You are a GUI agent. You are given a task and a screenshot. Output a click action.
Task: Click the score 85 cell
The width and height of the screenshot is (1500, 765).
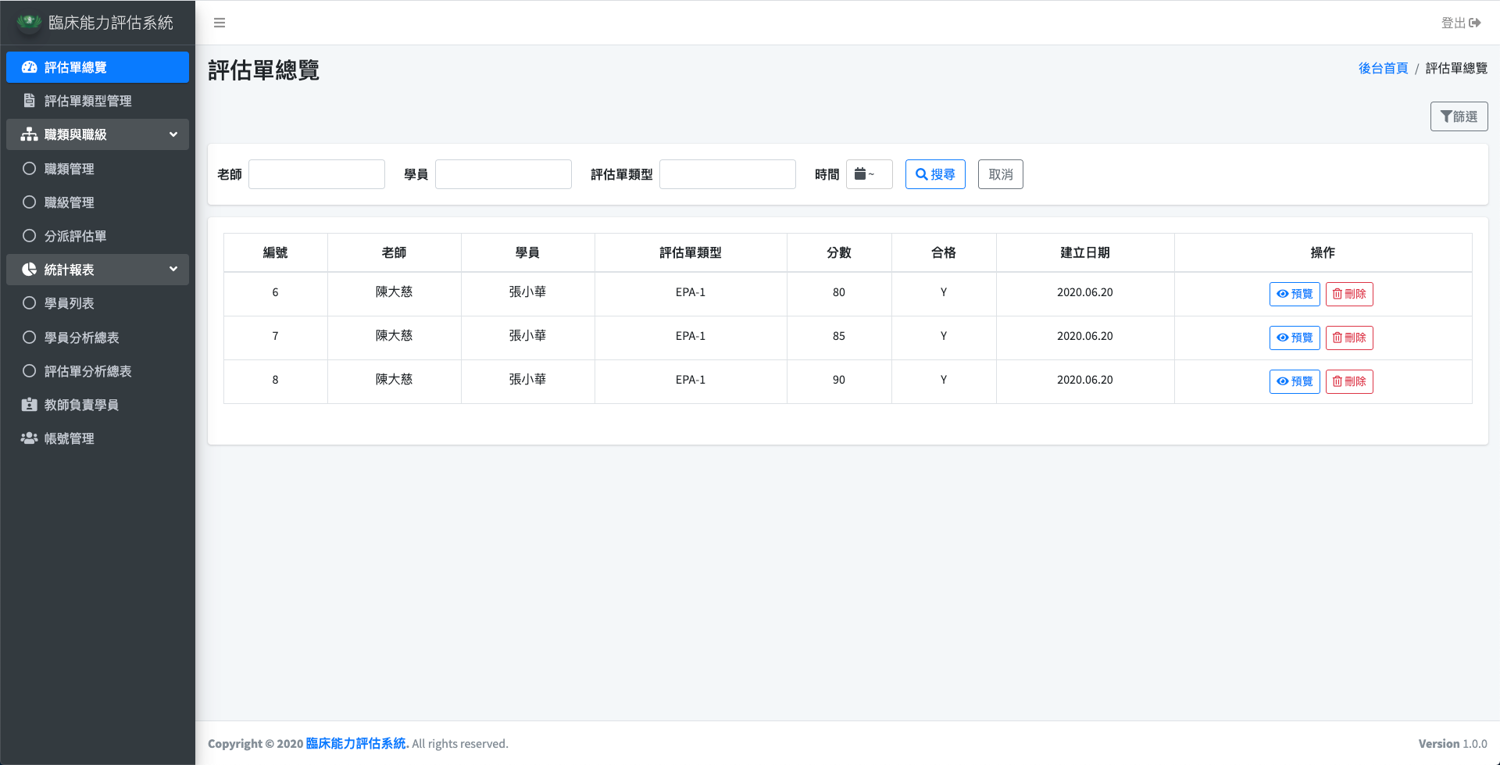(x=839, y=336)
